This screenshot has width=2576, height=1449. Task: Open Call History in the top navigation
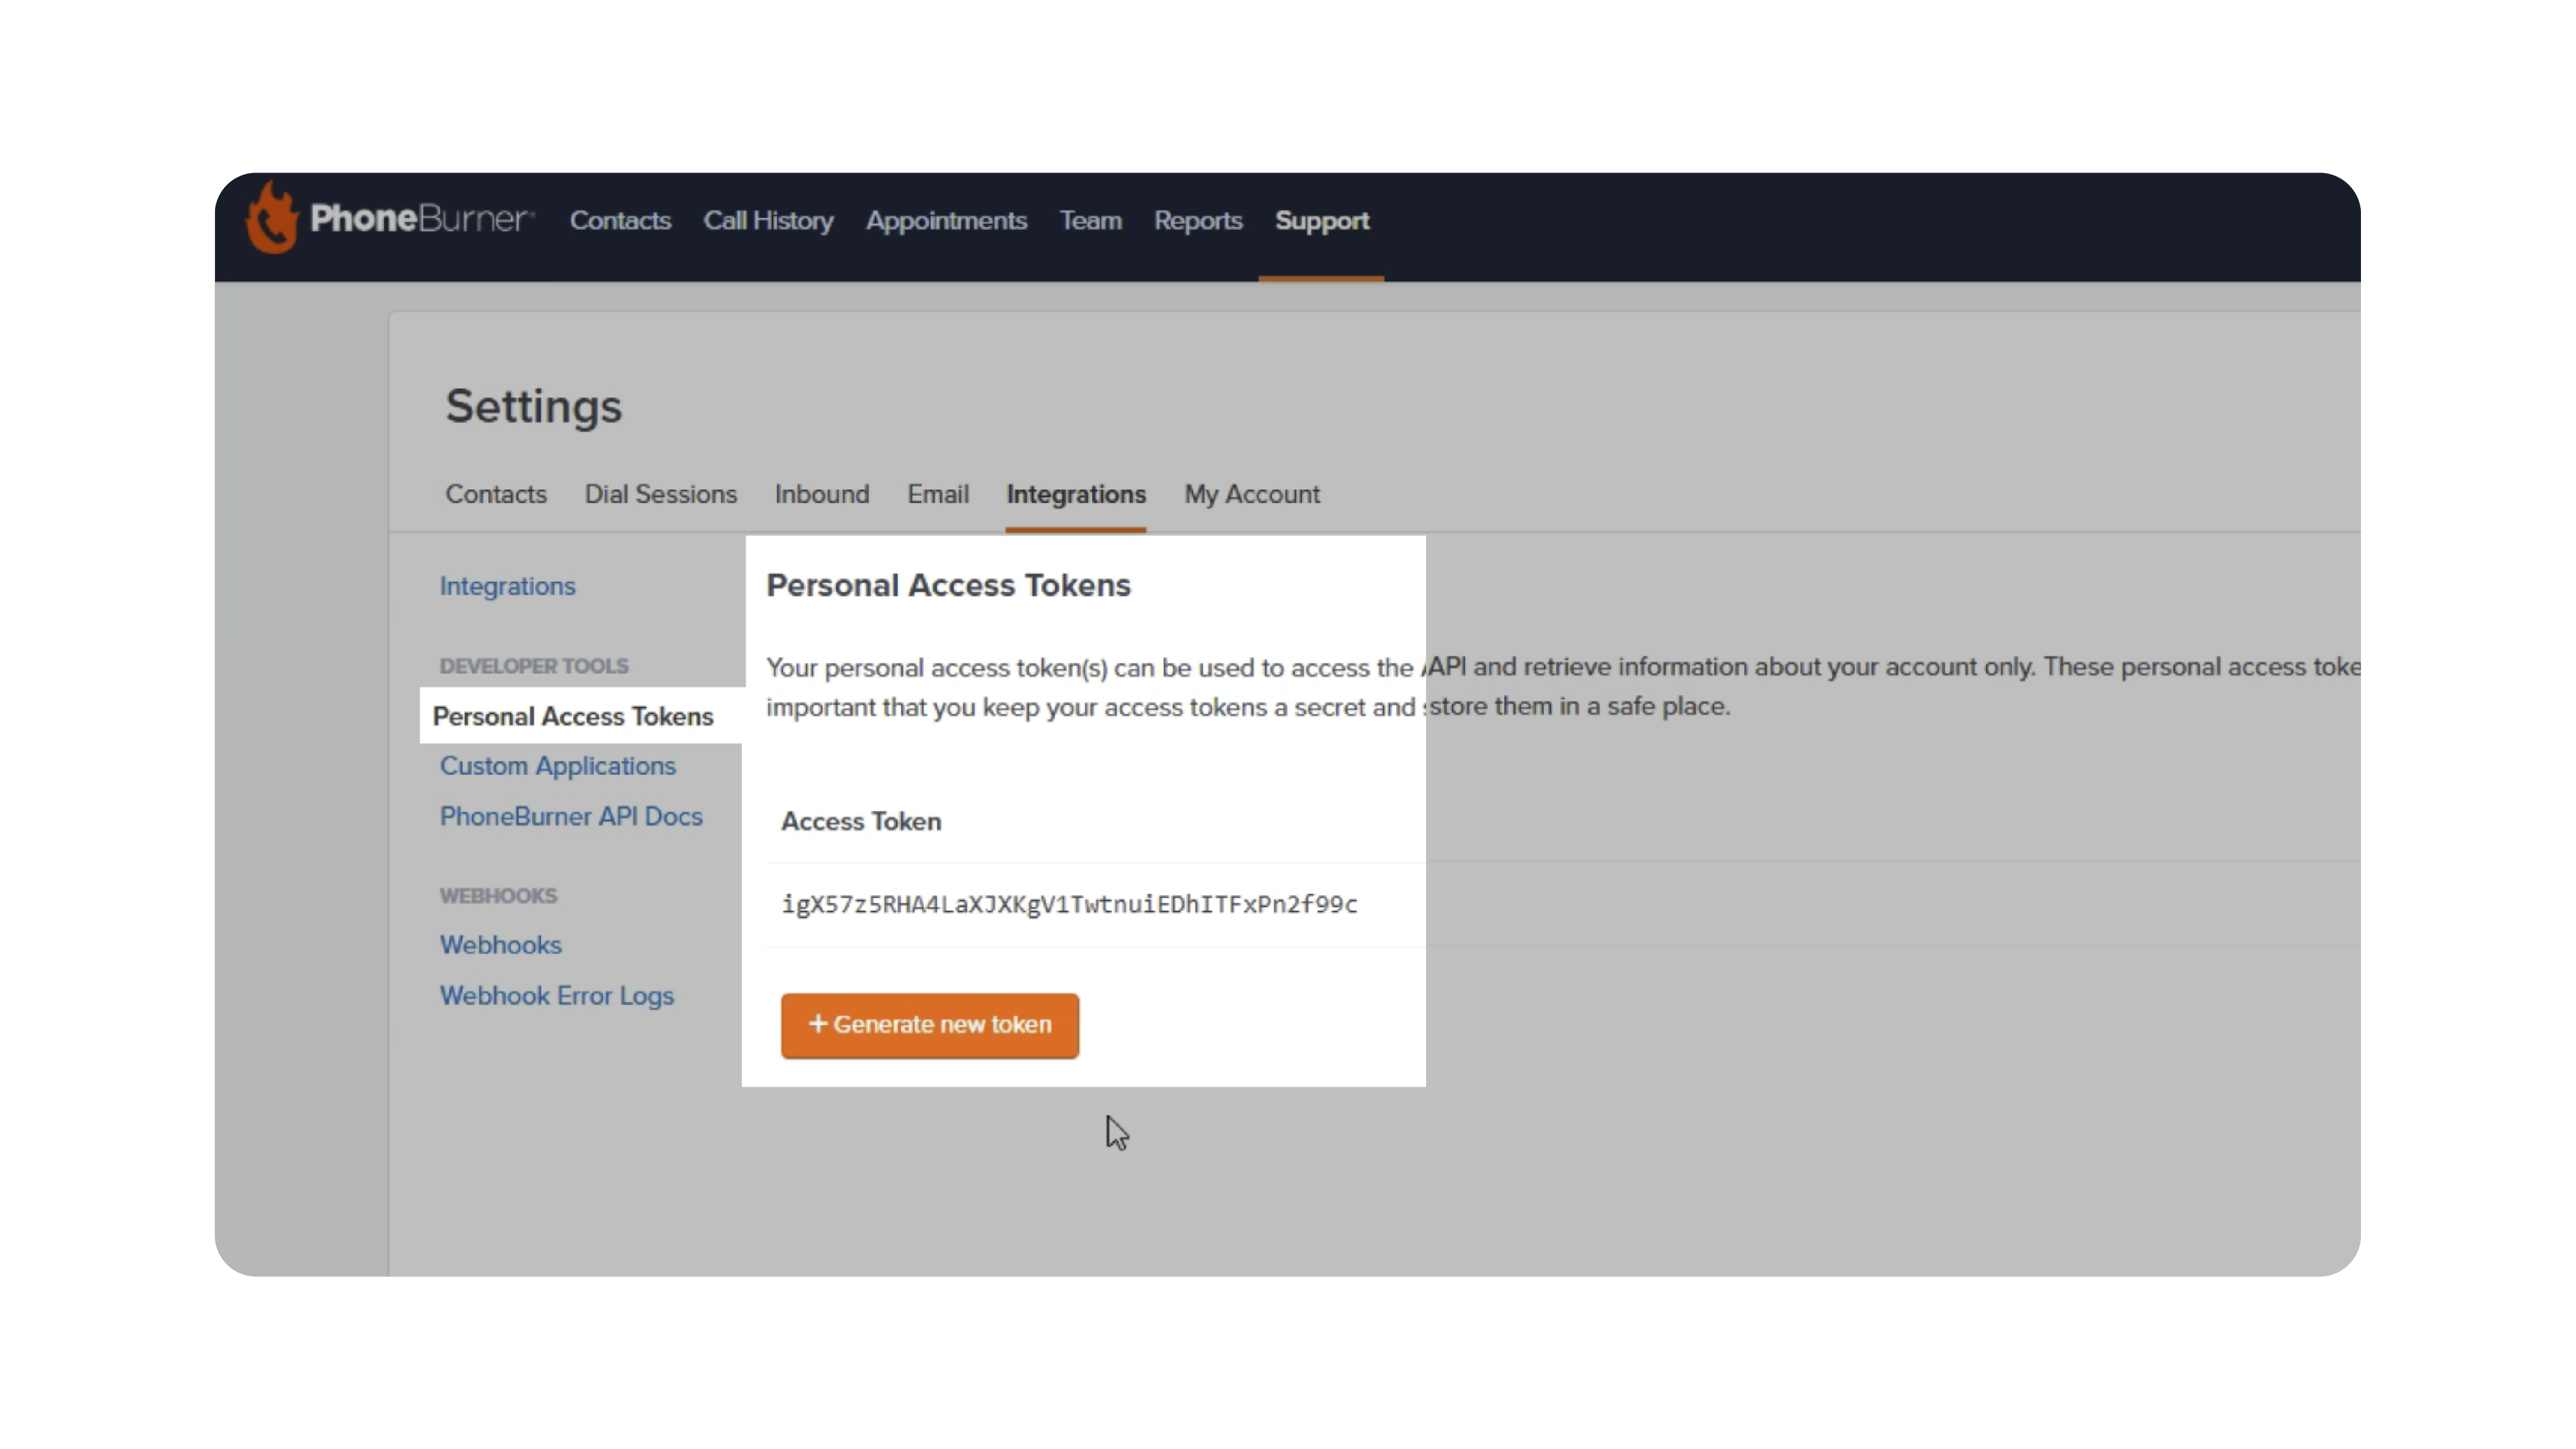(768, 221)
